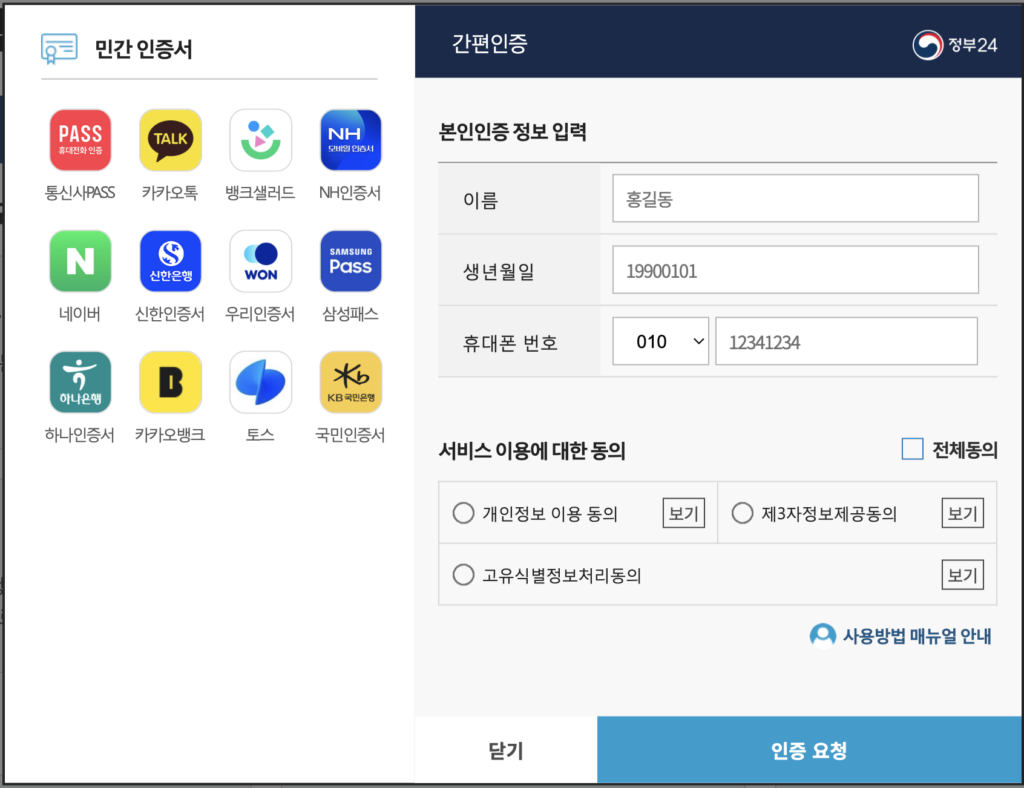Toggle the 고유식별정보처리동의 radio button

463,575
